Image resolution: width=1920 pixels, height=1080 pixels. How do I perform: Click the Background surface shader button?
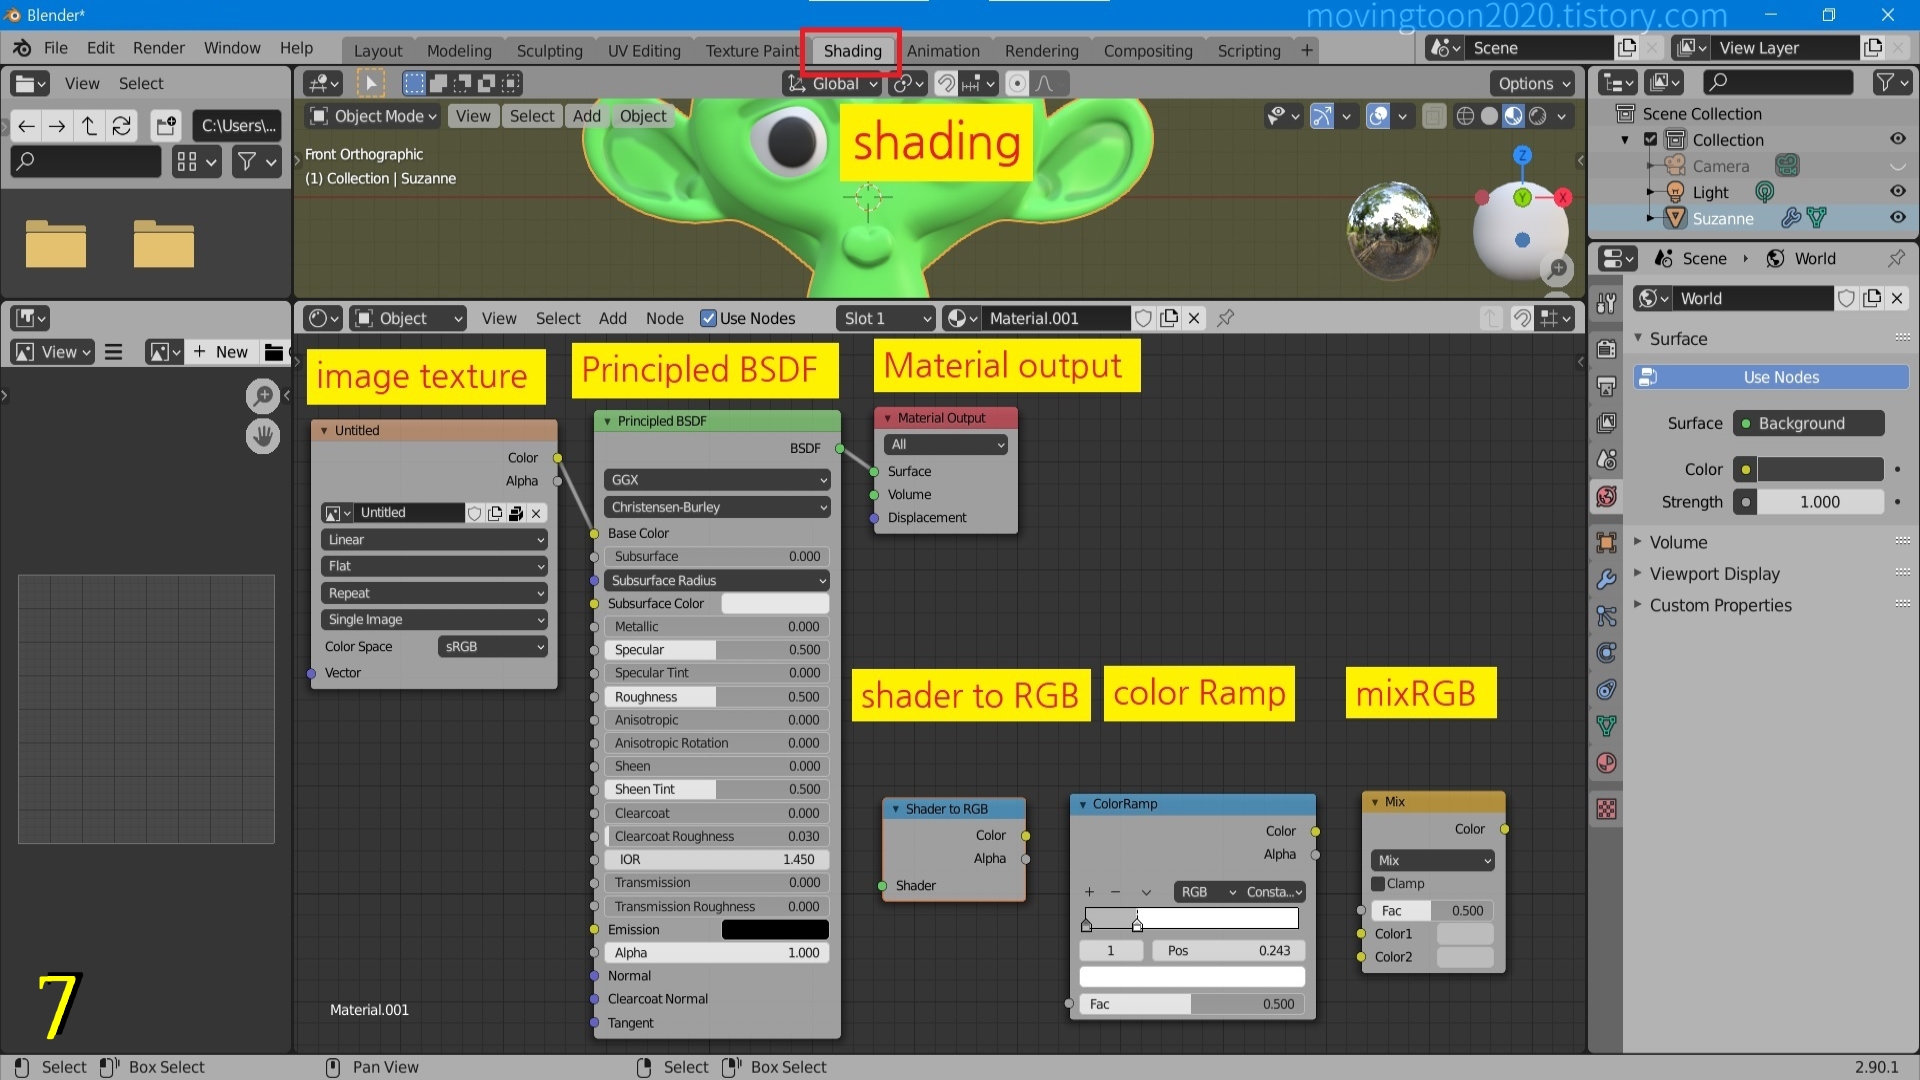(x=1808, y=423)
